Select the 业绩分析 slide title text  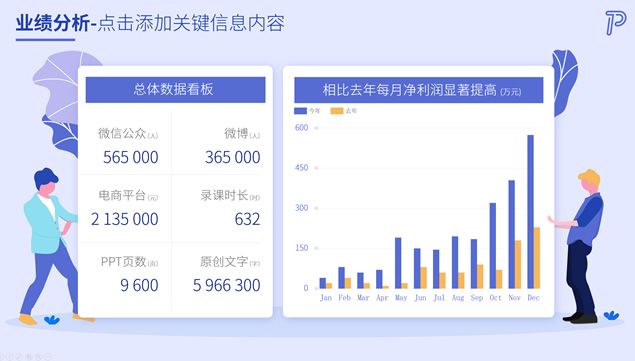(x=53, y=23)
